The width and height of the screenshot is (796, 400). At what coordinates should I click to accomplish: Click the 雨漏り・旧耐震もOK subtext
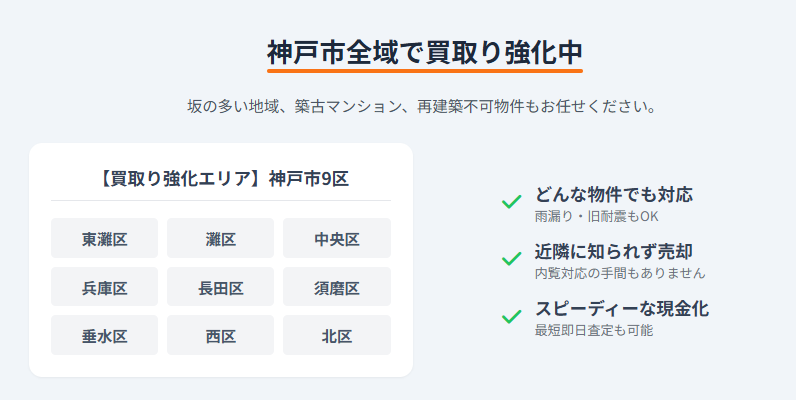click(x=597, y=216)
